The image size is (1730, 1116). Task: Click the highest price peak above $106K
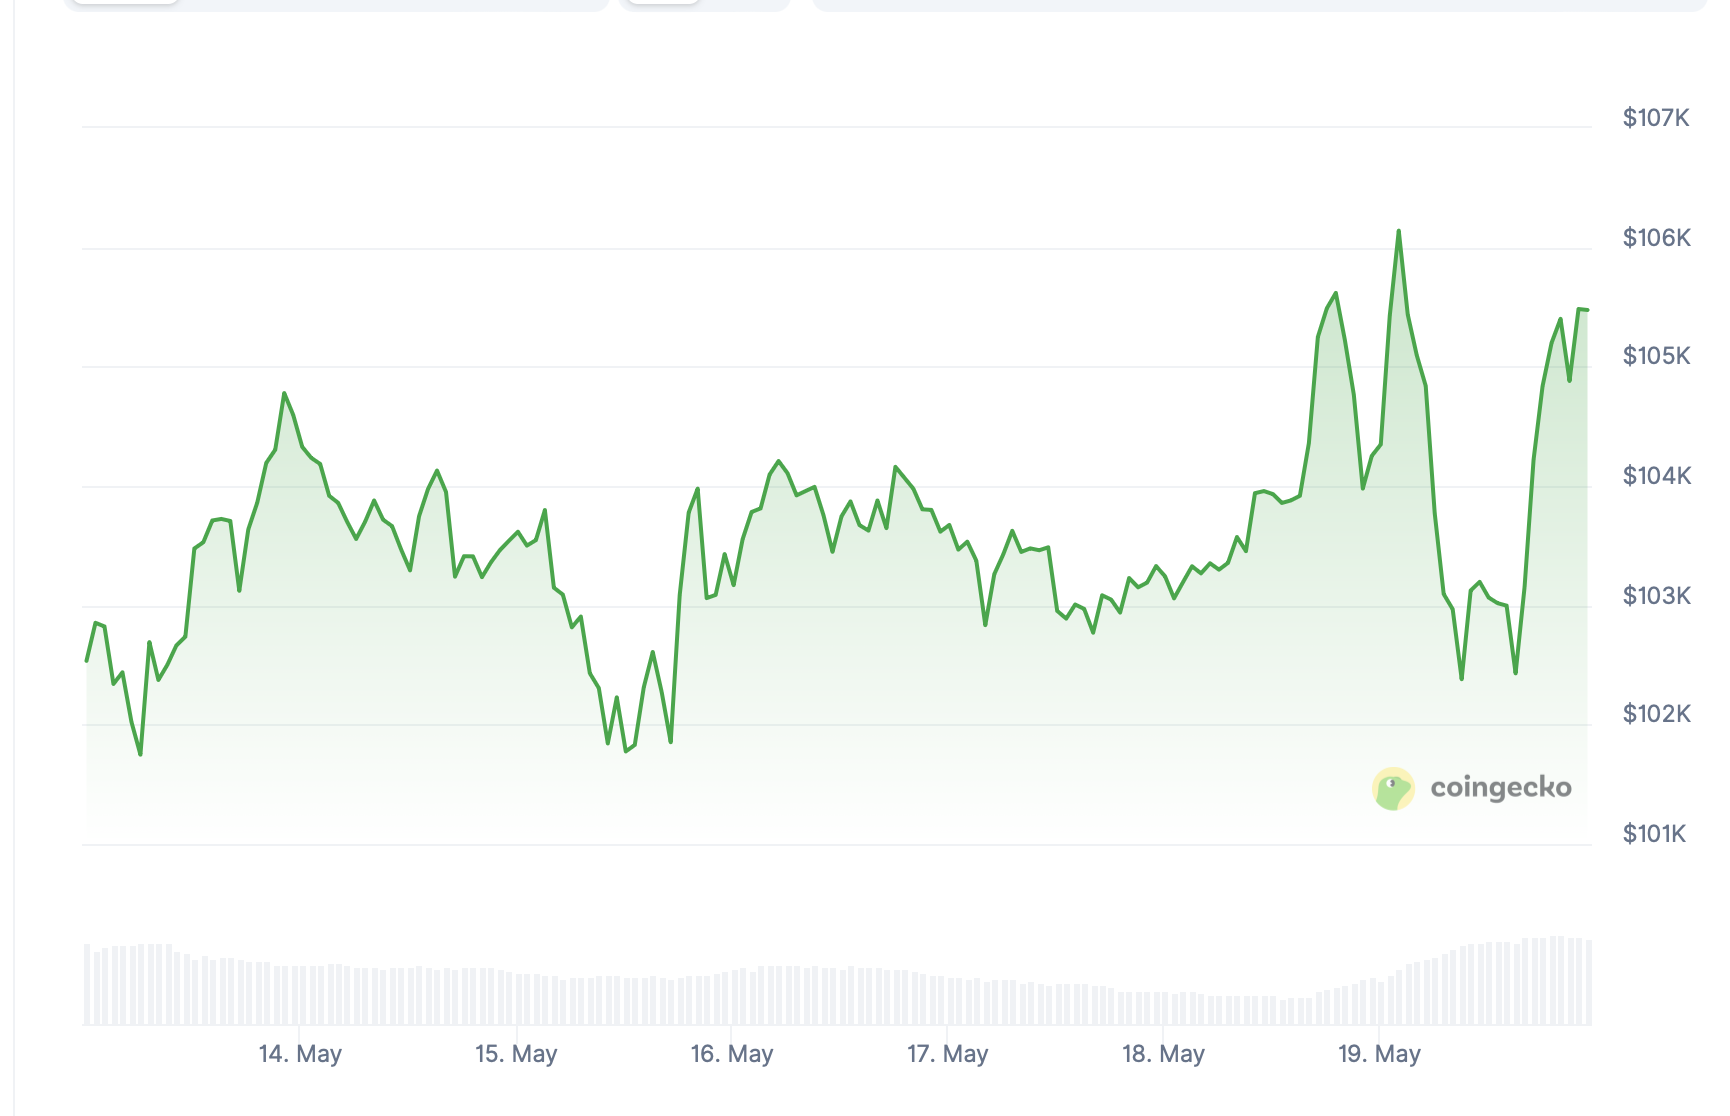click(1398, 231)
